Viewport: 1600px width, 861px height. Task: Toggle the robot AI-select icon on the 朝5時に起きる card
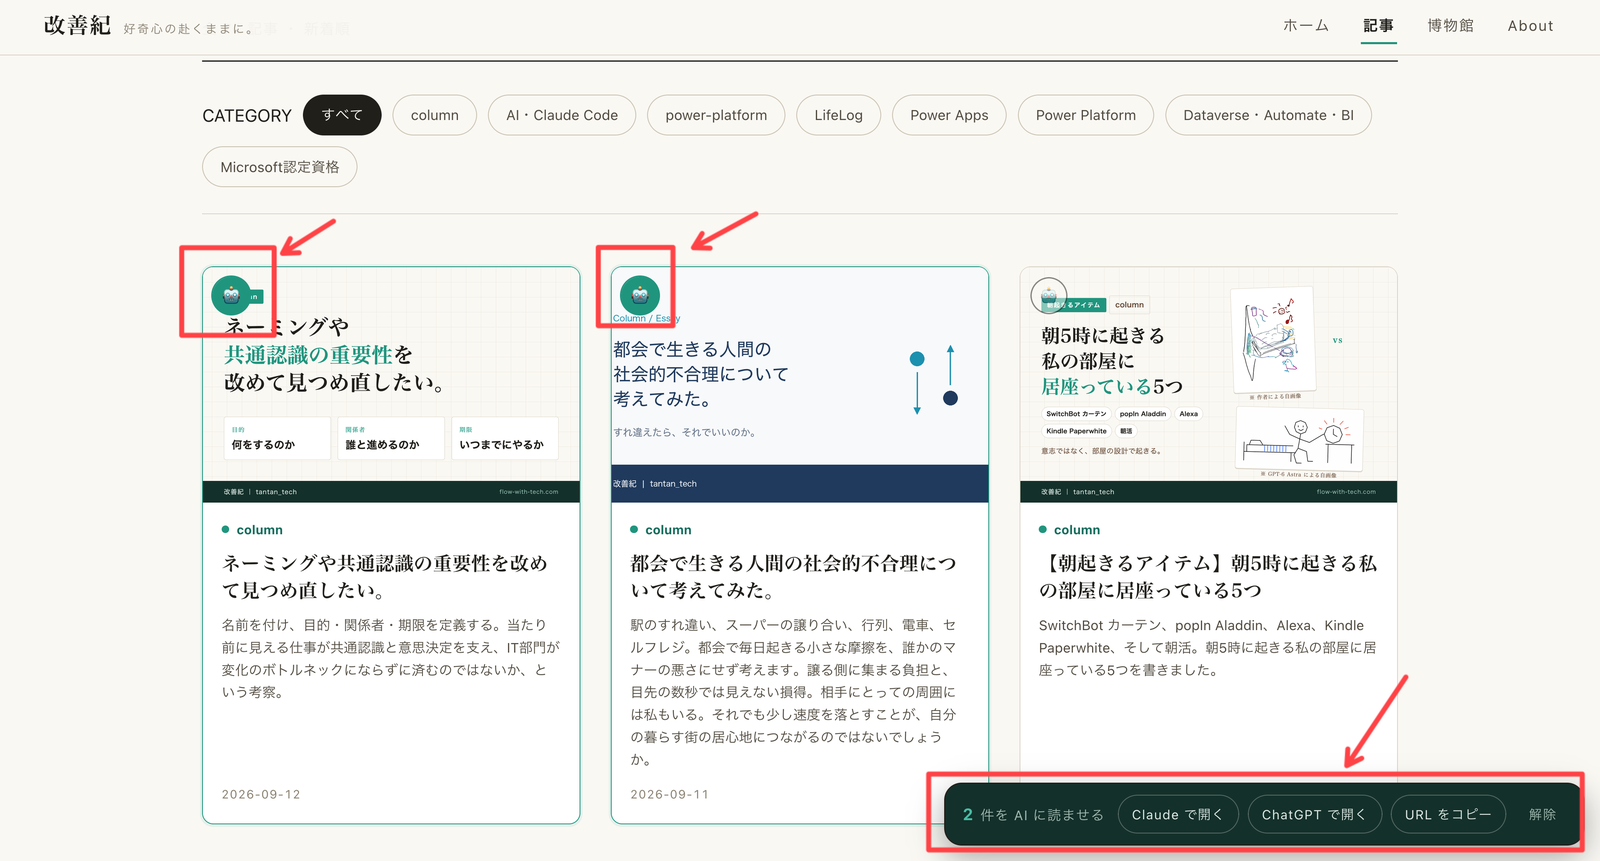[x=1049, y=295]
